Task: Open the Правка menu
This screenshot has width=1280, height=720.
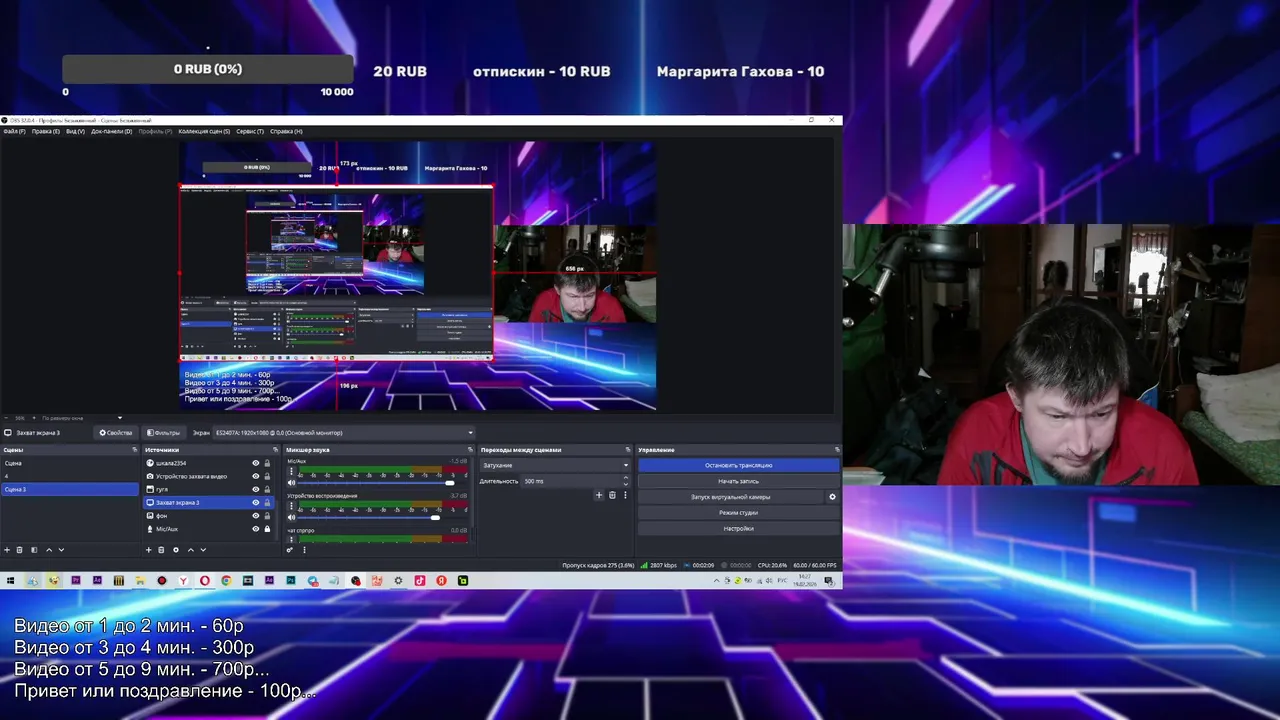Action: [x=45, y=131]
